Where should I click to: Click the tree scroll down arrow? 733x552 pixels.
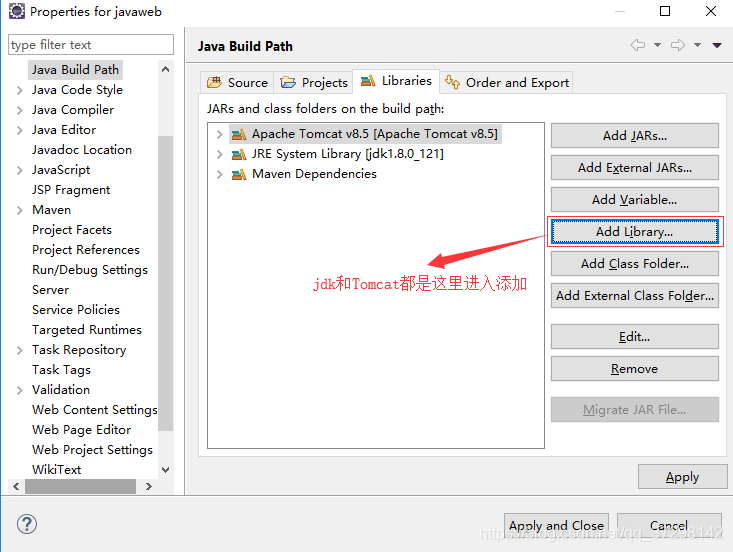click(x=165, y=470)
